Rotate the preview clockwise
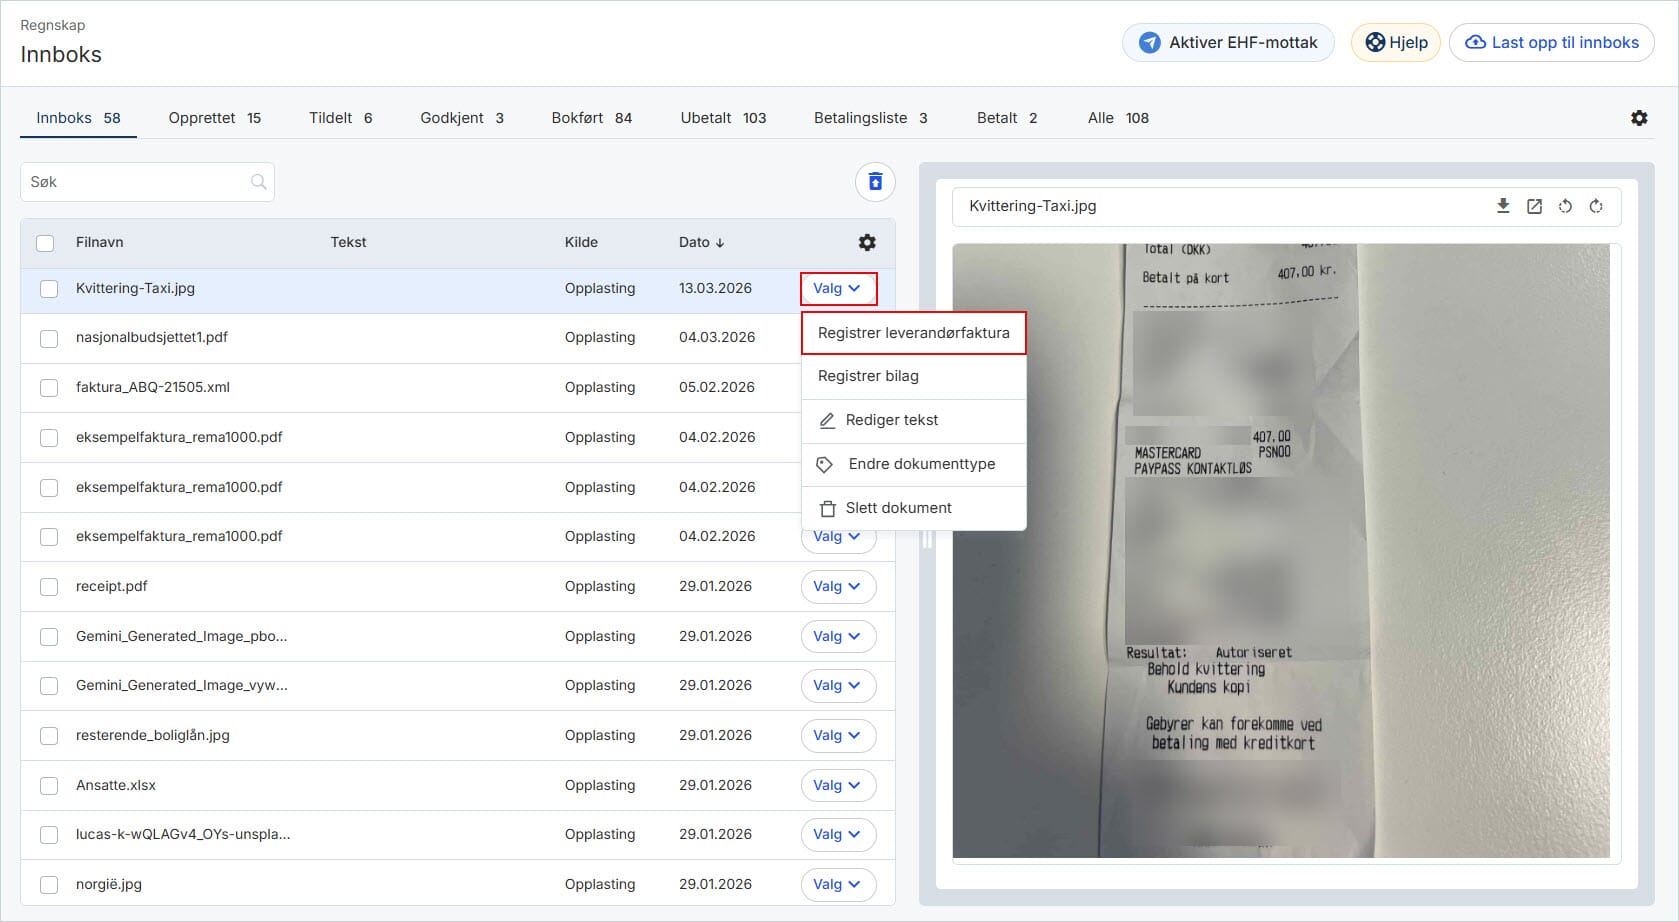Screen dimensions: 1679x922 pyautogui.click(x=1596, y=206)
